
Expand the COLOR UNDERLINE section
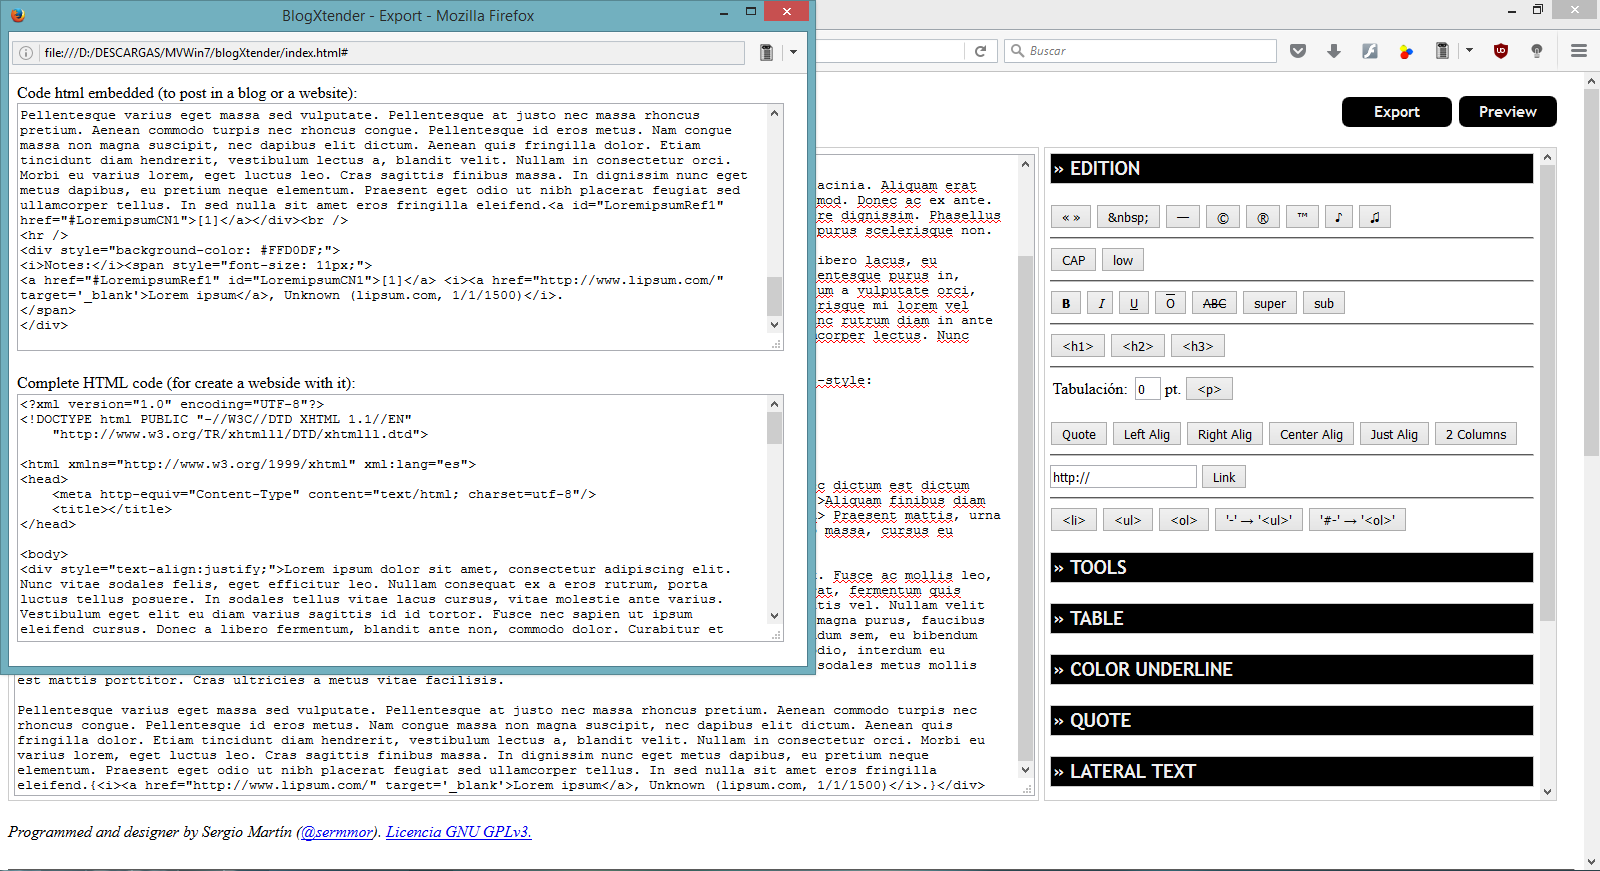tap(1291, 669)
